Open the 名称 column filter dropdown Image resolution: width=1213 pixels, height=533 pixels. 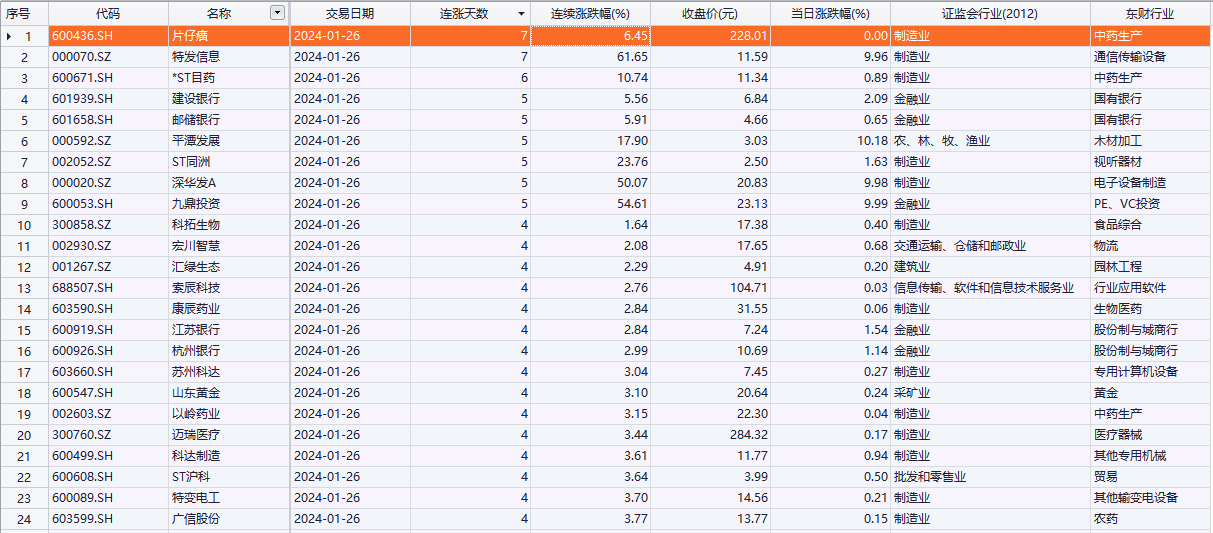click(277, 13)
